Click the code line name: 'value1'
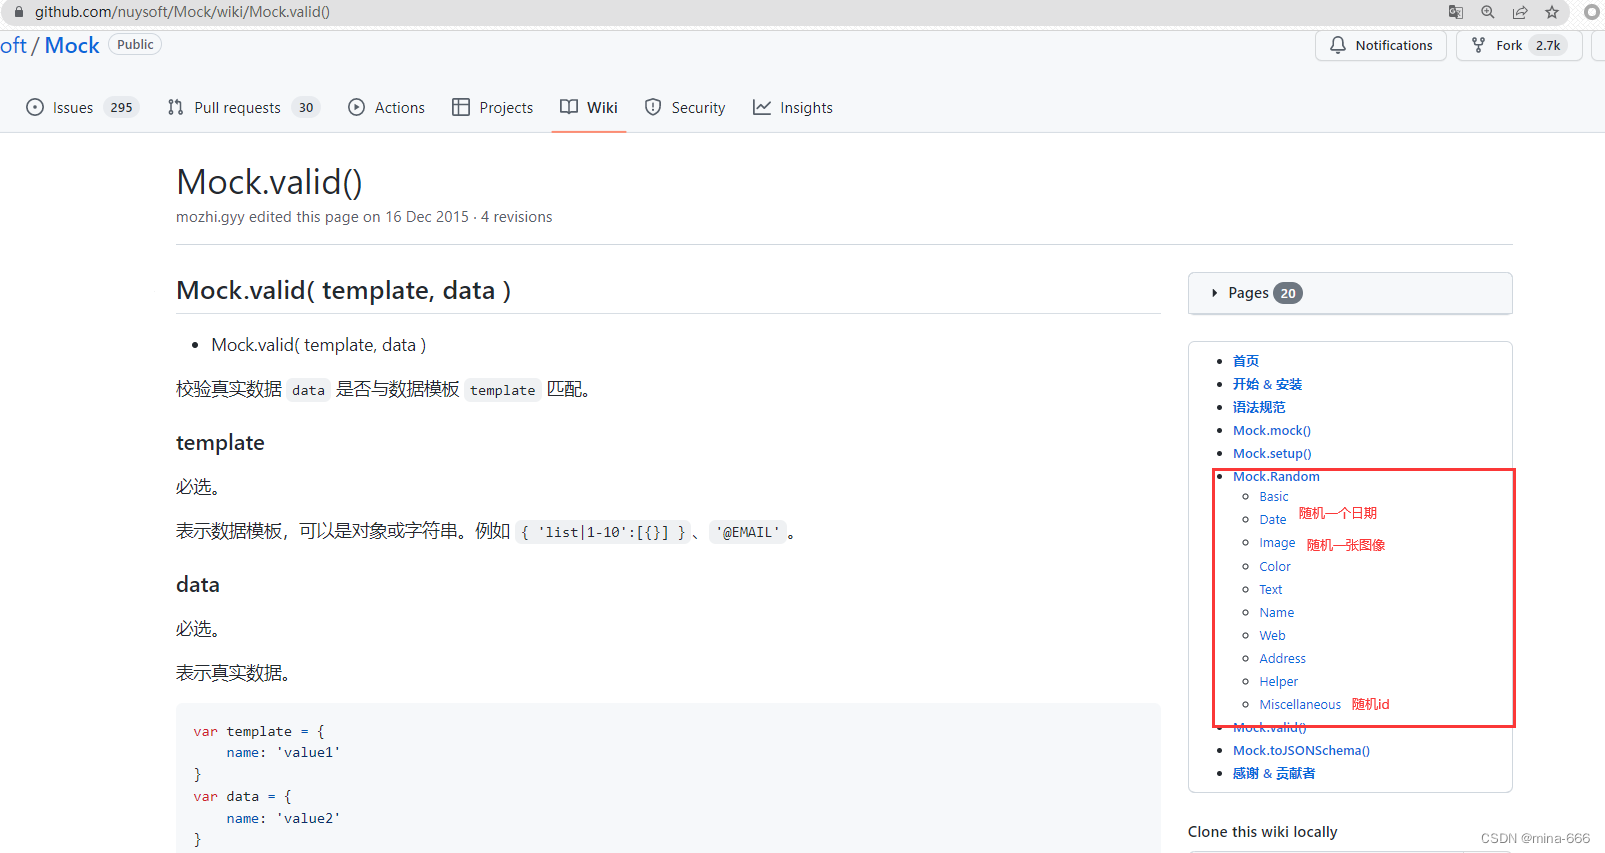Screen dimensions: 1605x853 (x=283, y=752)
